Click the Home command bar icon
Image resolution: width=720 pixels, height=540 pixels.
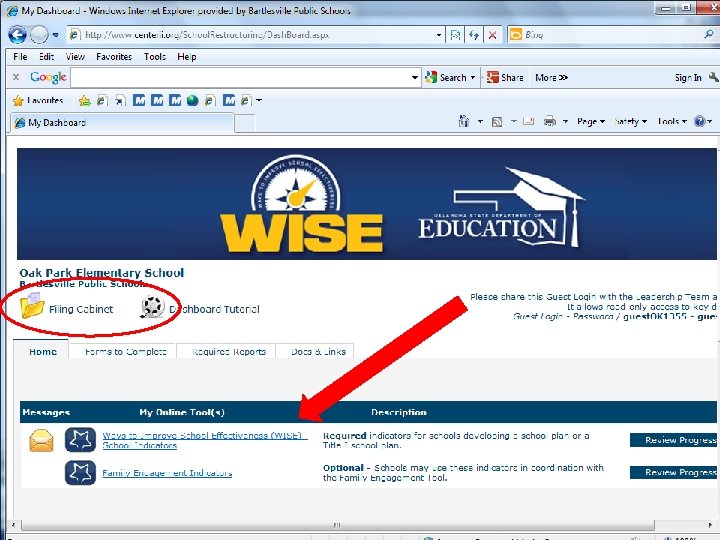[x=464, y=121]
